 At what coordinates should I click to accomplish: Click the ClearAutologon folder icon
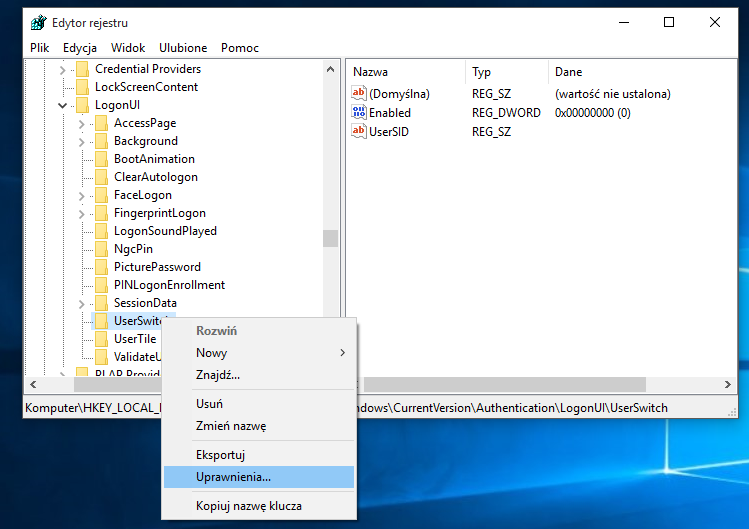pos(101,177)
